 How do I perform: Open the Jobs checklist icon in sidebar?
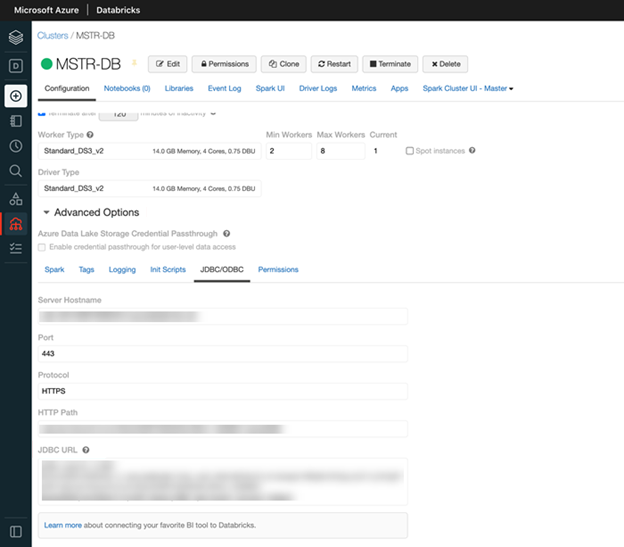pyautogui.click(x=15, y=248)
